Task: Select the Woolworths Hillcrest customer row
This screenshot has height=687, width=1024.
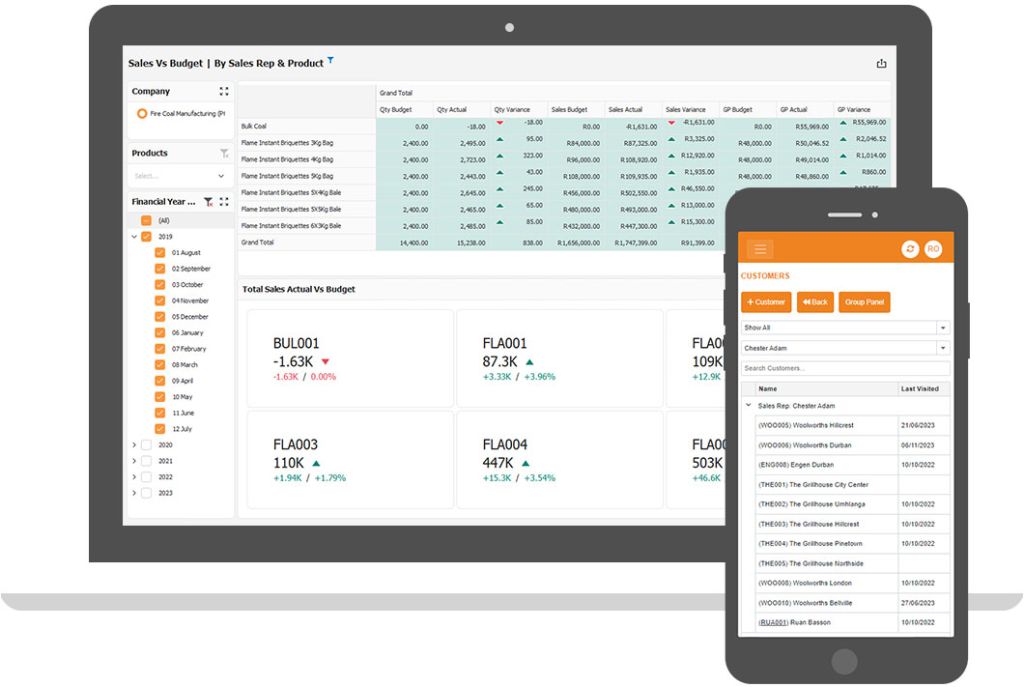Action: [852, 425]
